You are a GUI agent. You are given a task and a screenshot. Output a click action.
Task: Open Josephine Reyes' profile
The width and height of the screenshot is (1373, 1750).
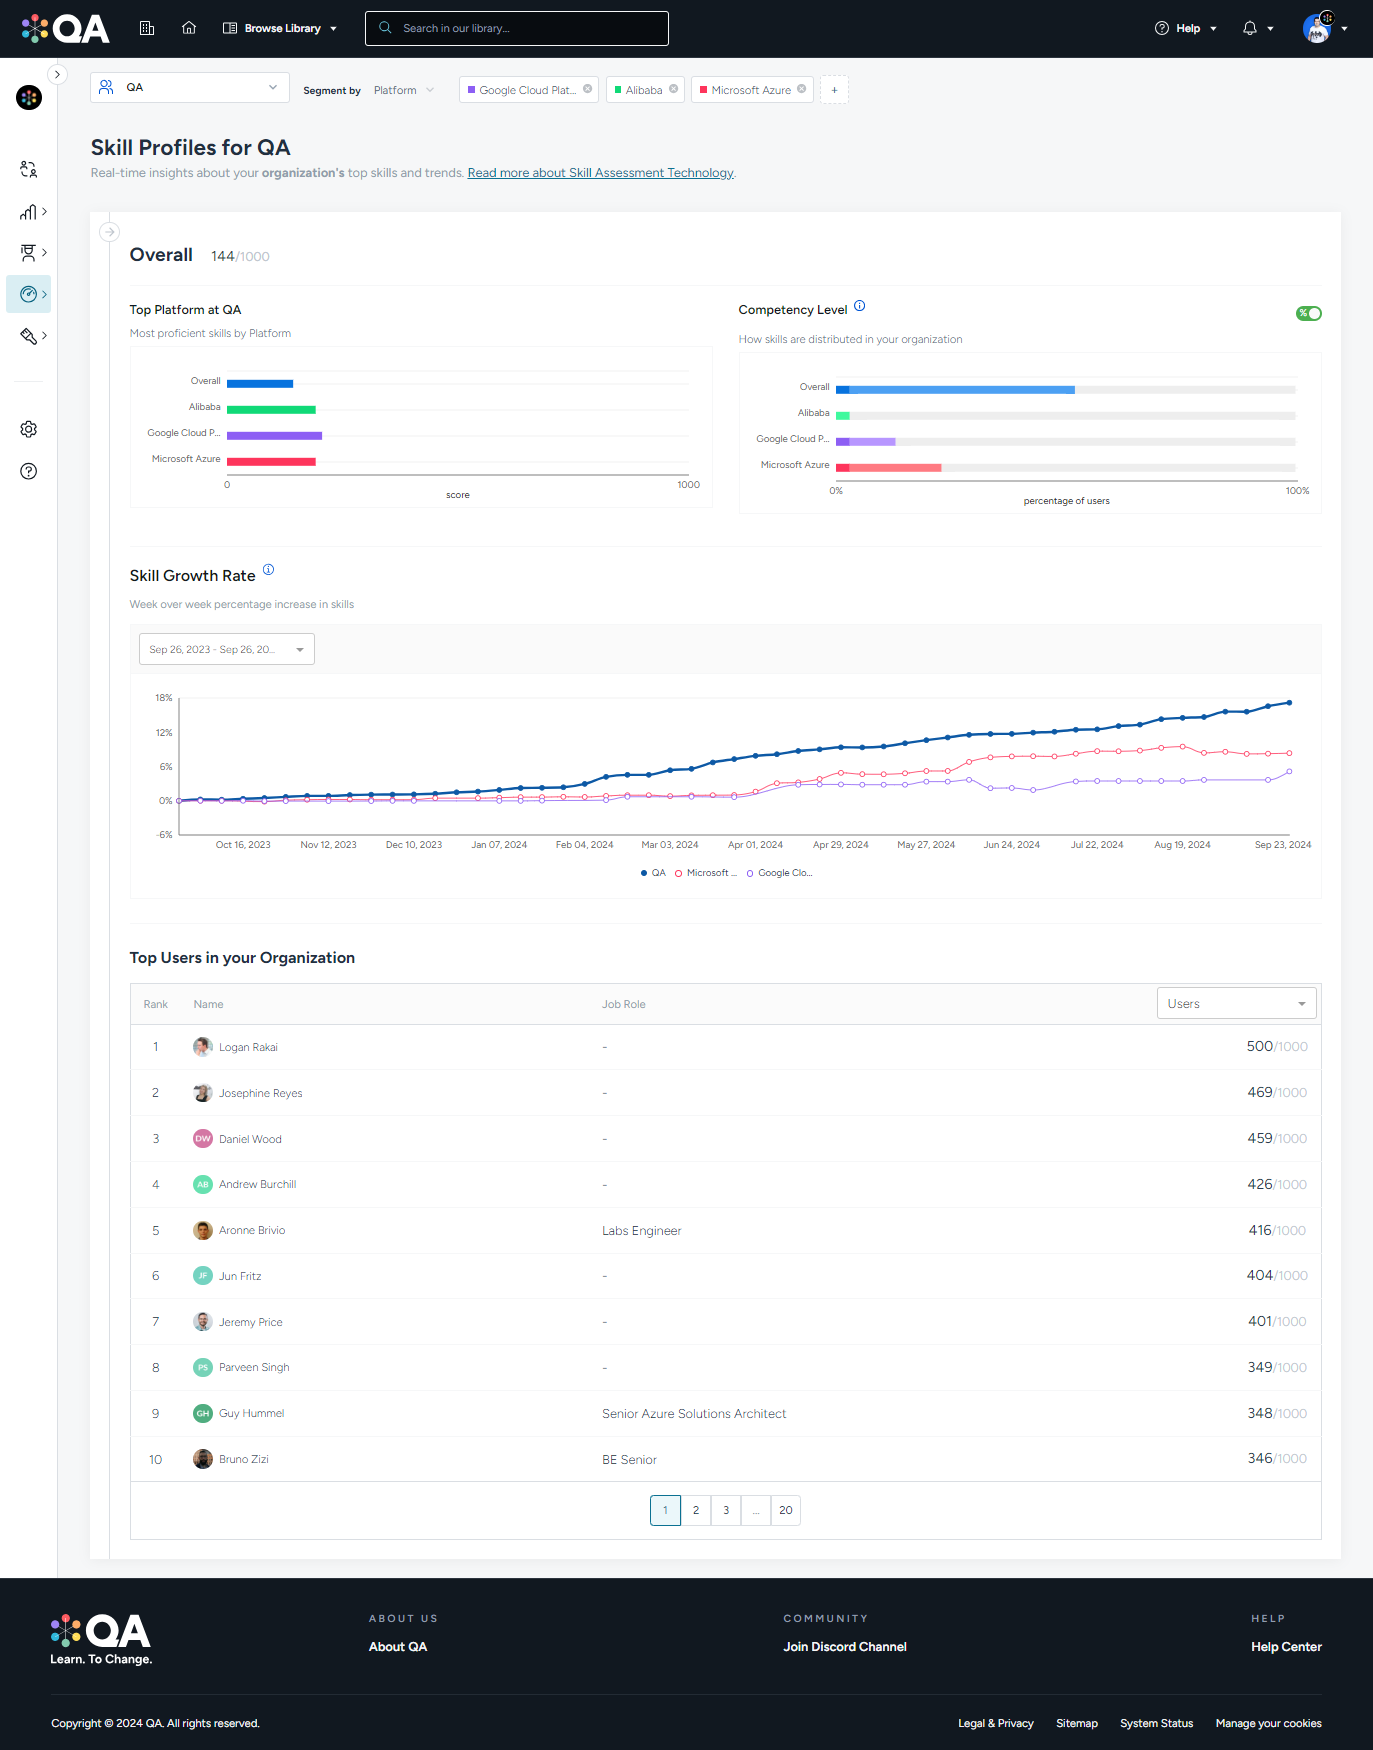pos(260,1093)
